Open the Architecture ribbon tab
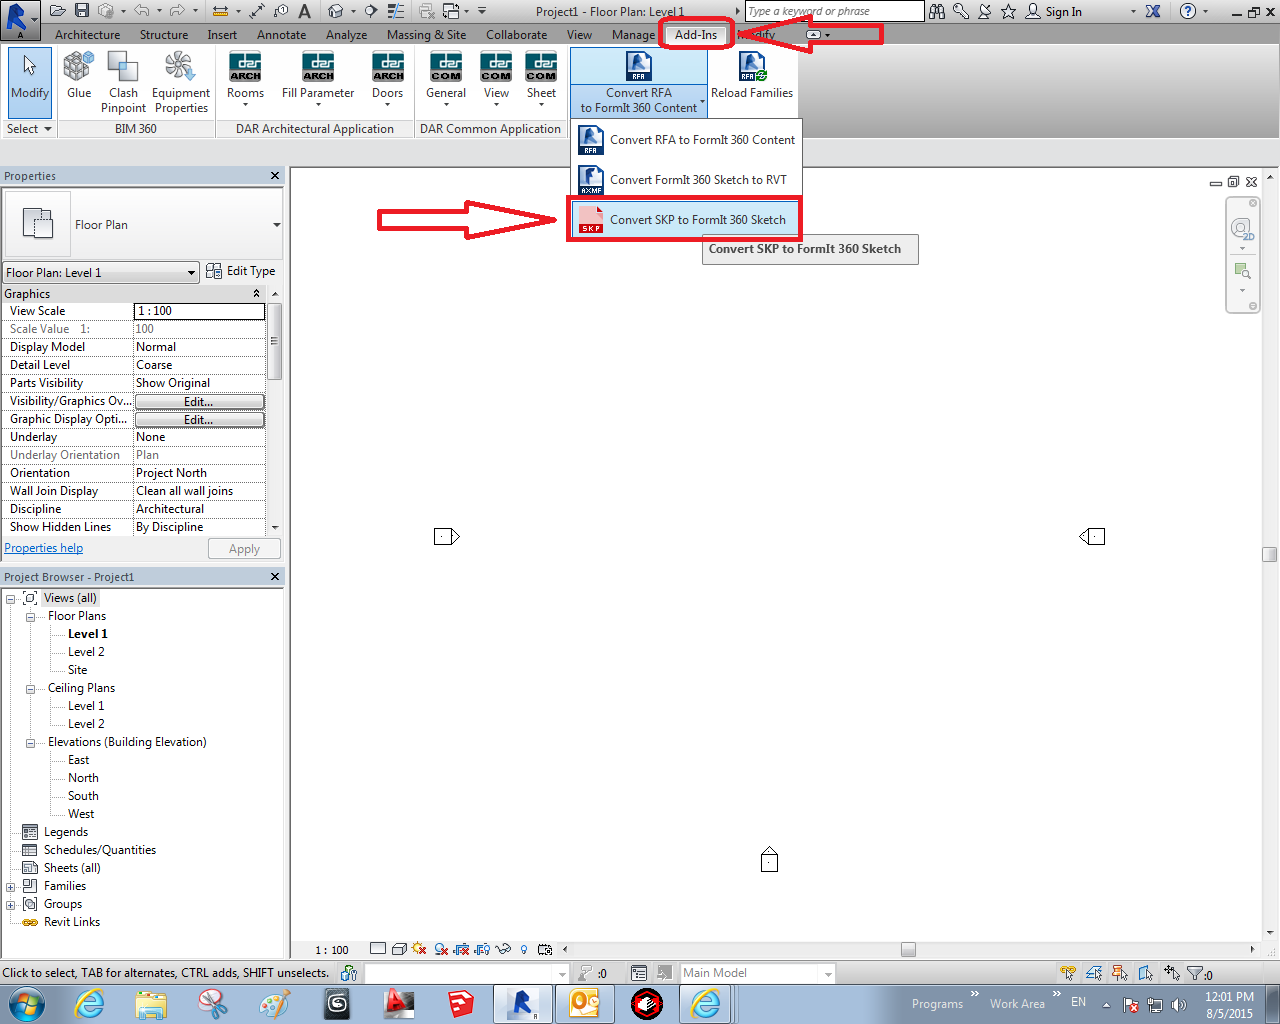 pos(87,35)
